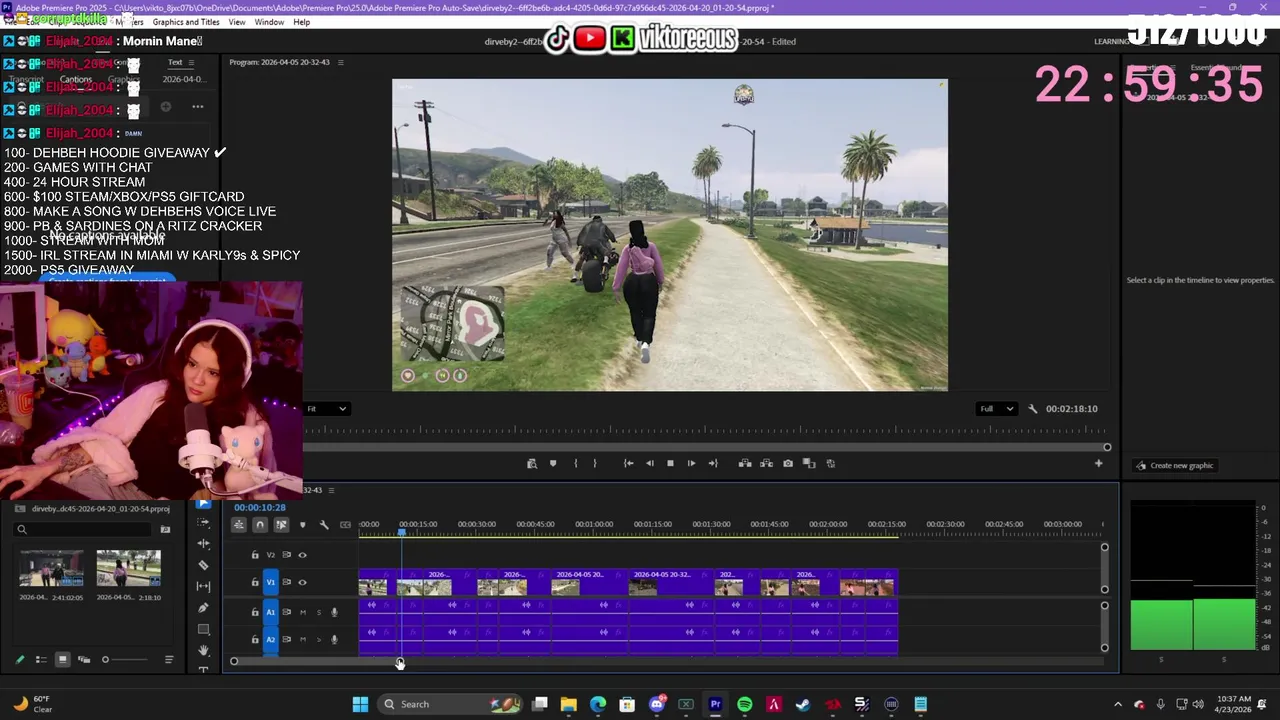1280x720 pixels.
Task: Open the Project panel menu at the bottom right
Action: [x=169, y=659]
